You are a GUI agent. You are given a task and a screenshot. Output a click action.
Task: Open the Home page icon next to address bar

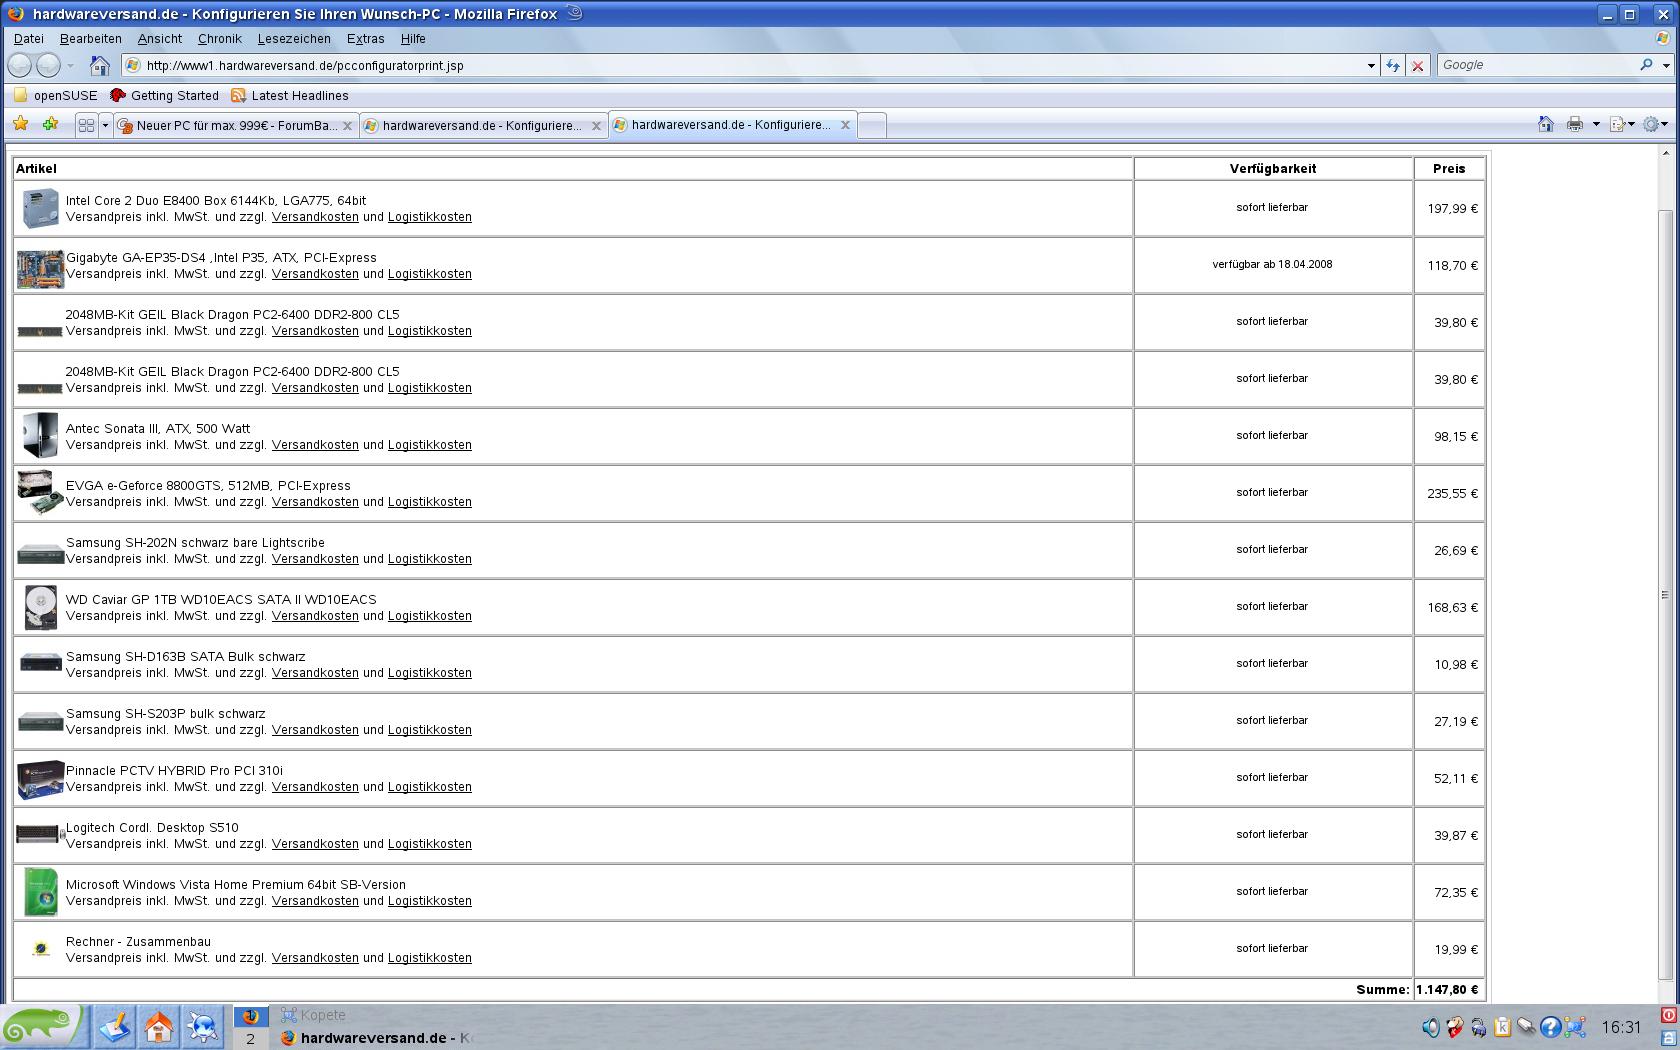point(100,65)
